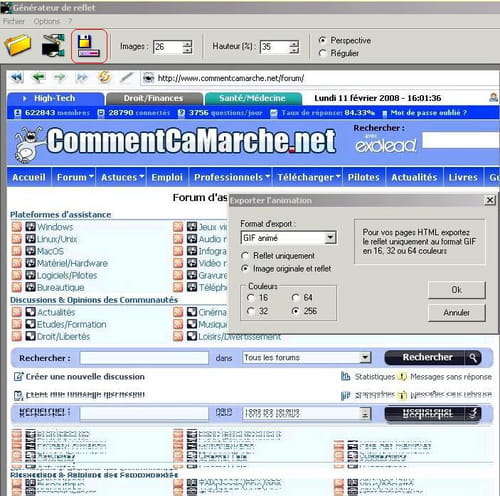Click the RSS icon beside Linux/Unix forum
500x496 pixels.
[16, 239]
